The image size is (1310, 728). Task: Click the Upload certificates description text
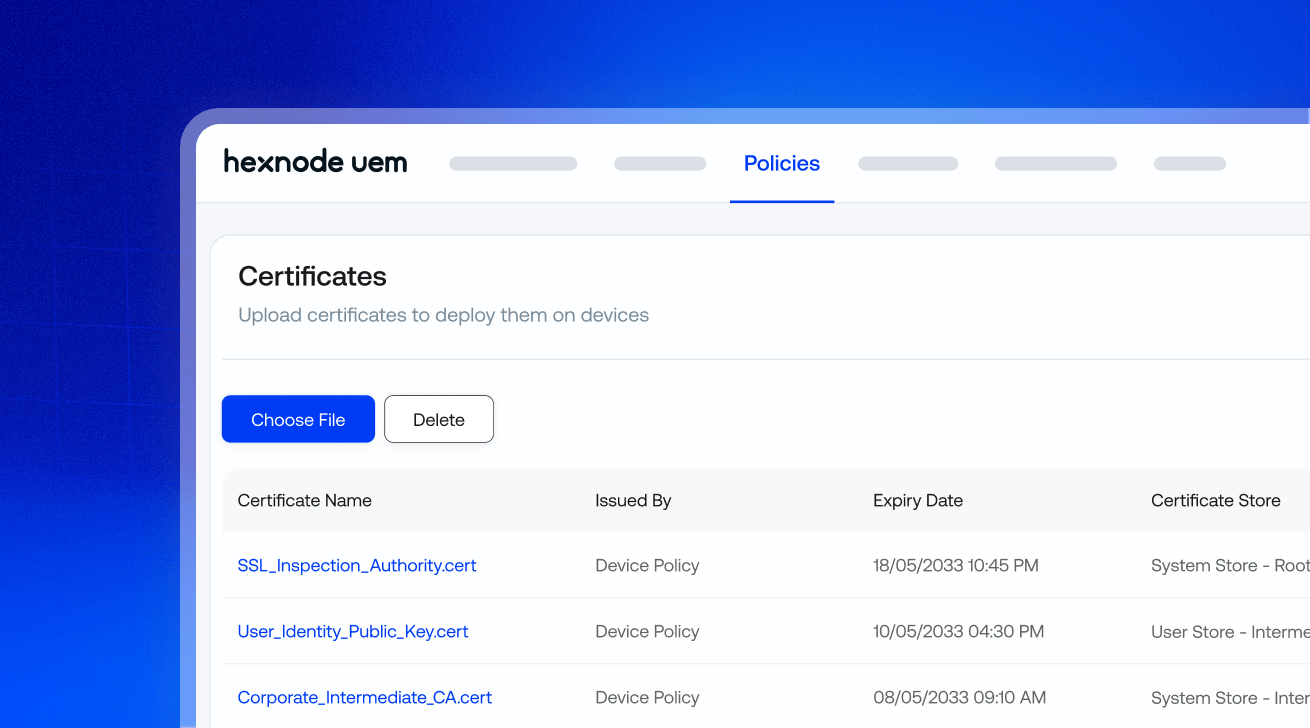coord(444,315)
